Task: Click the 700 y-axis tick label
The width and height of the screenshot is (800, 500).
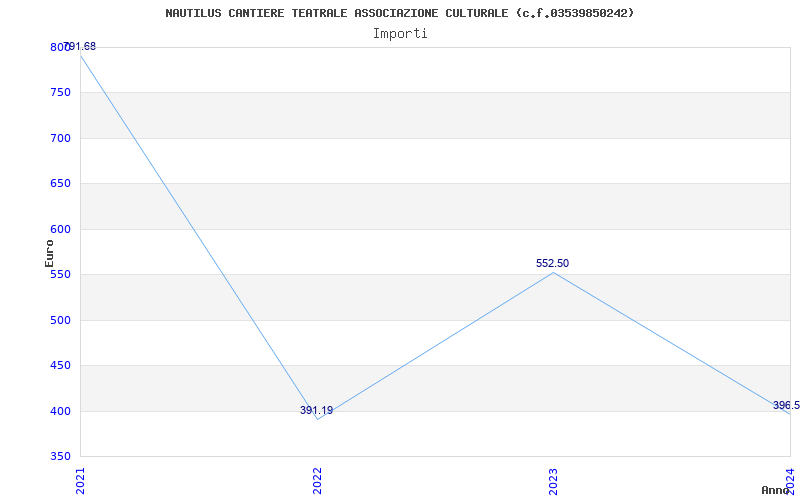Action: [x=60, y=138]
